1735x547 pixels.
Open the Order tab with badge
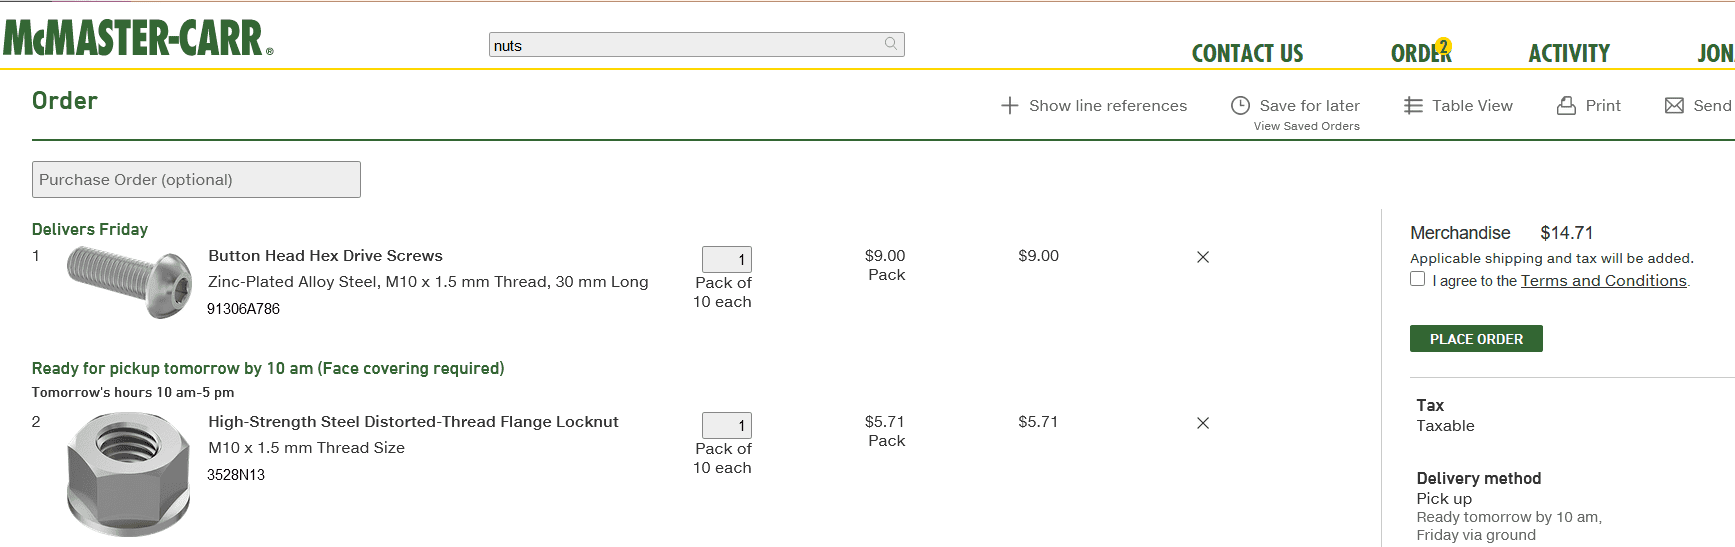[1421, 52]
